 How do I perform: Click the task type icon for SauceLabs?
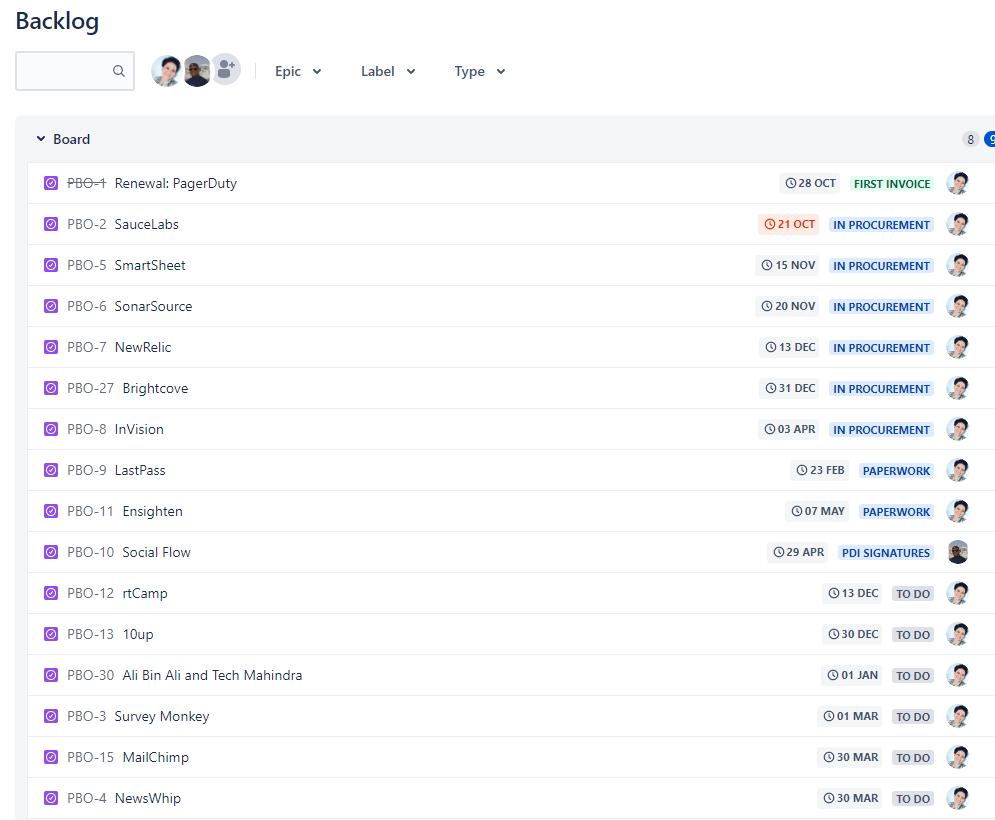point(51,224)
